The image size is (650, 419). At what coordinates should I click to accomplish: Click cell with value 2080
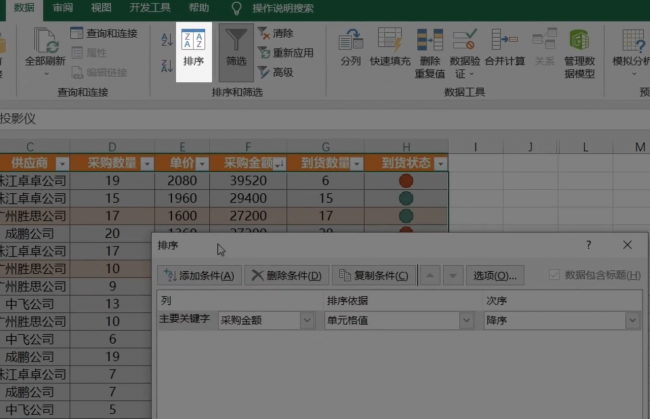(x=182, y=181)
